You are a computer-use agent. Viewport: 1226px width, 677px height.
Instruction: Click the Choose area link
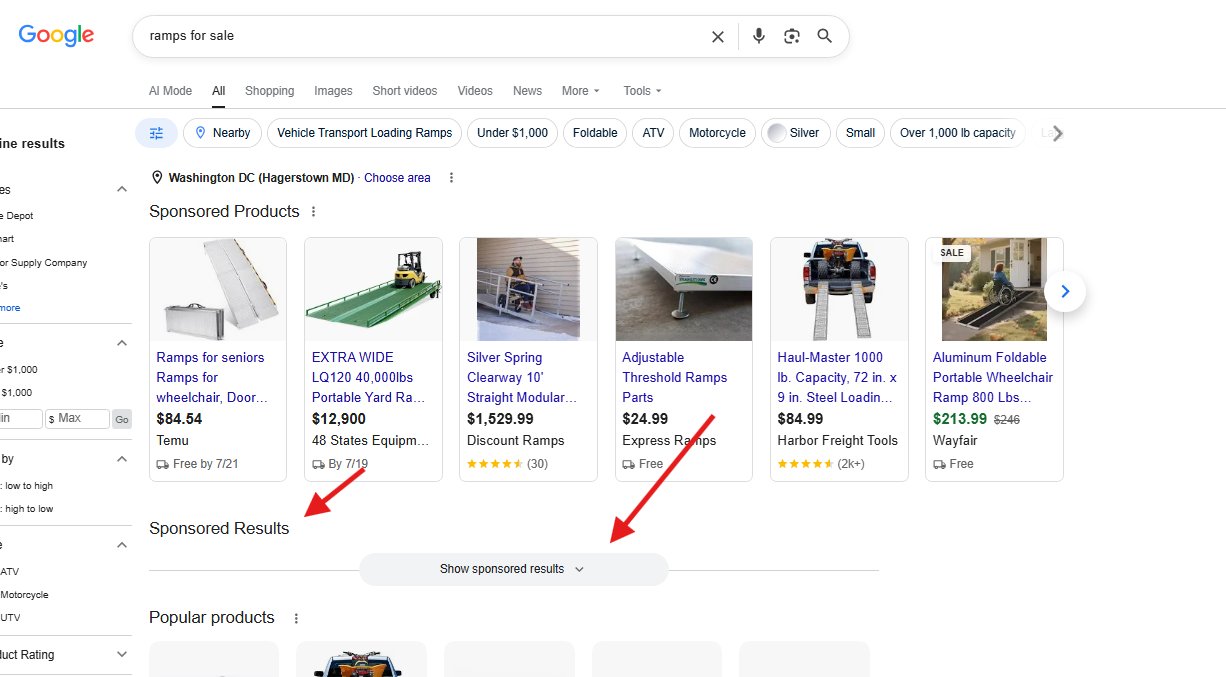397,178
